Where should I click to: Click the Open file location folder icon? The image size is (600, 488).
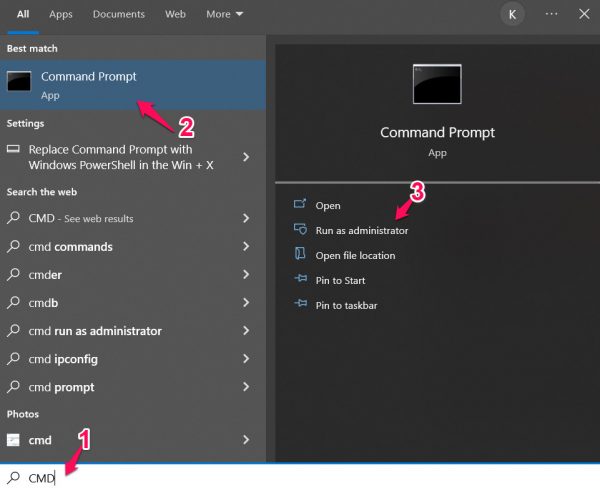[x=299, y=255]
